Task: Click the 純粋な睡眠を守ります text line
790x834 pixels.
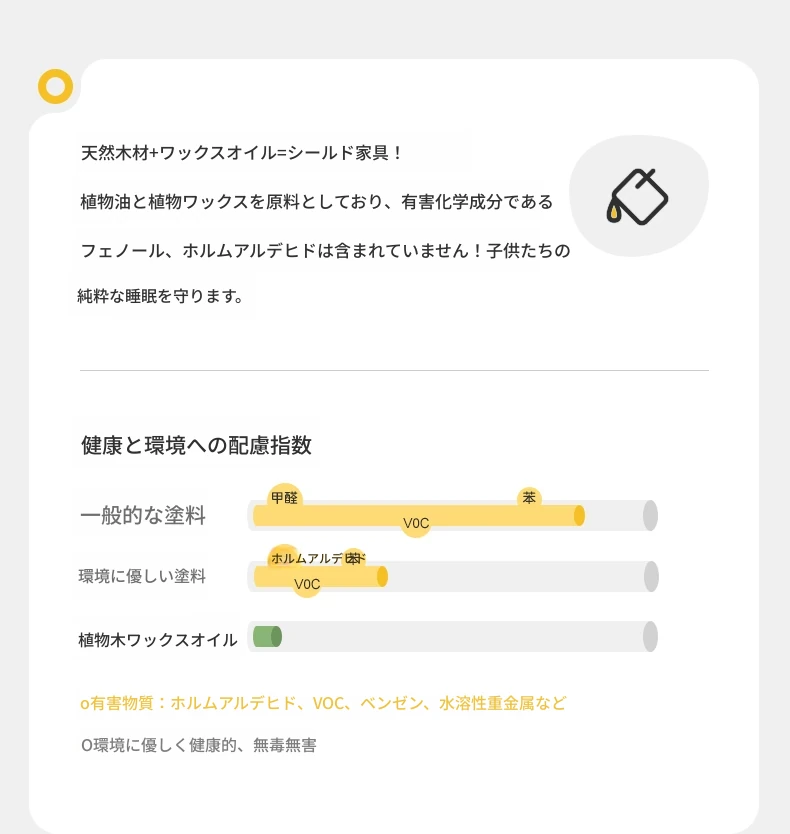Action: point(160,296)
